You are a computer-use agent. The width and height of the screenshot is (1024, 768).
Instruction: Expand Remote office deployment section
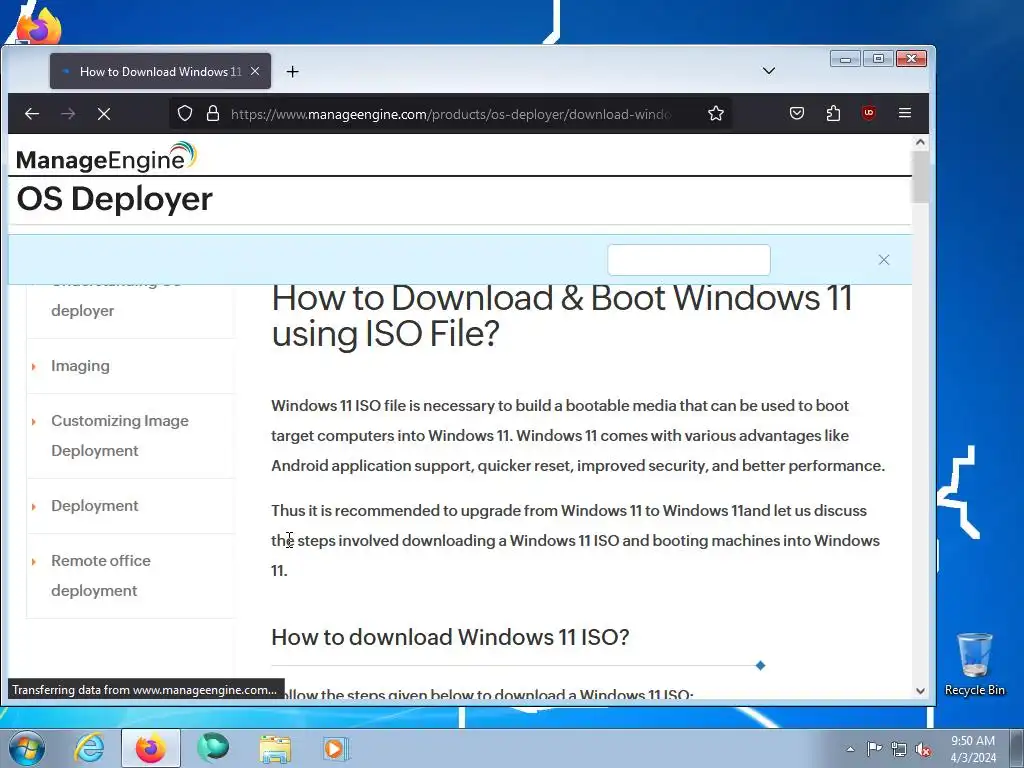pos(34,561)
